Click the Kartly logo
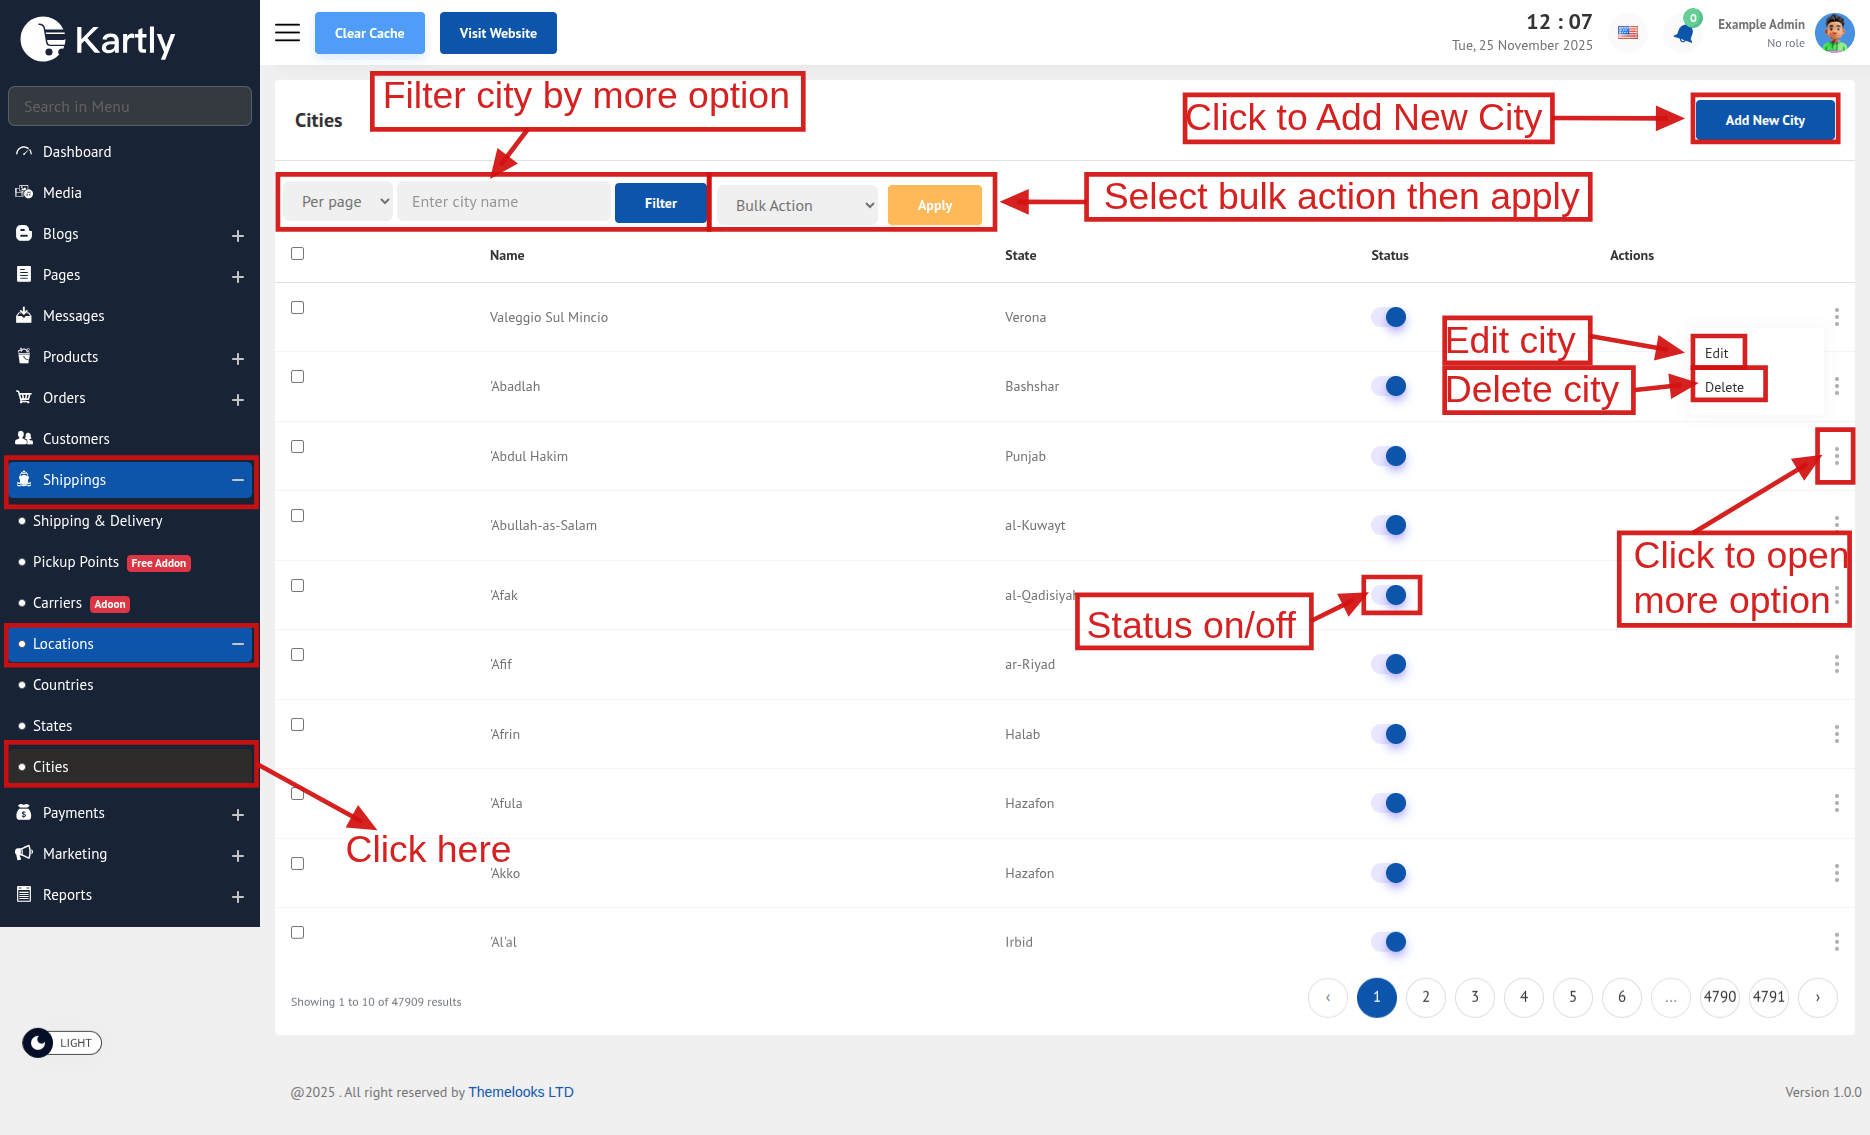Screen dimensions: 1870x1135 98,40
